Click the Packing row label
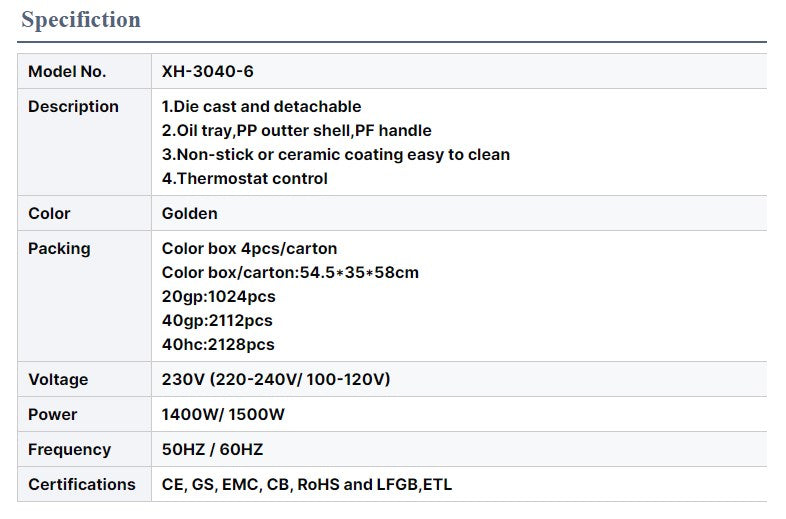The image size is (786, 519). click(x=59, y=248)
